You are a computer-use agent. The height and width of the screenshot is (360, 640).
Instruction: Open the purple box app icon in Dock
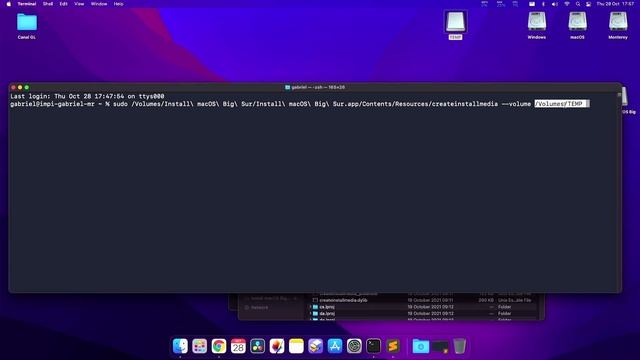316,346
